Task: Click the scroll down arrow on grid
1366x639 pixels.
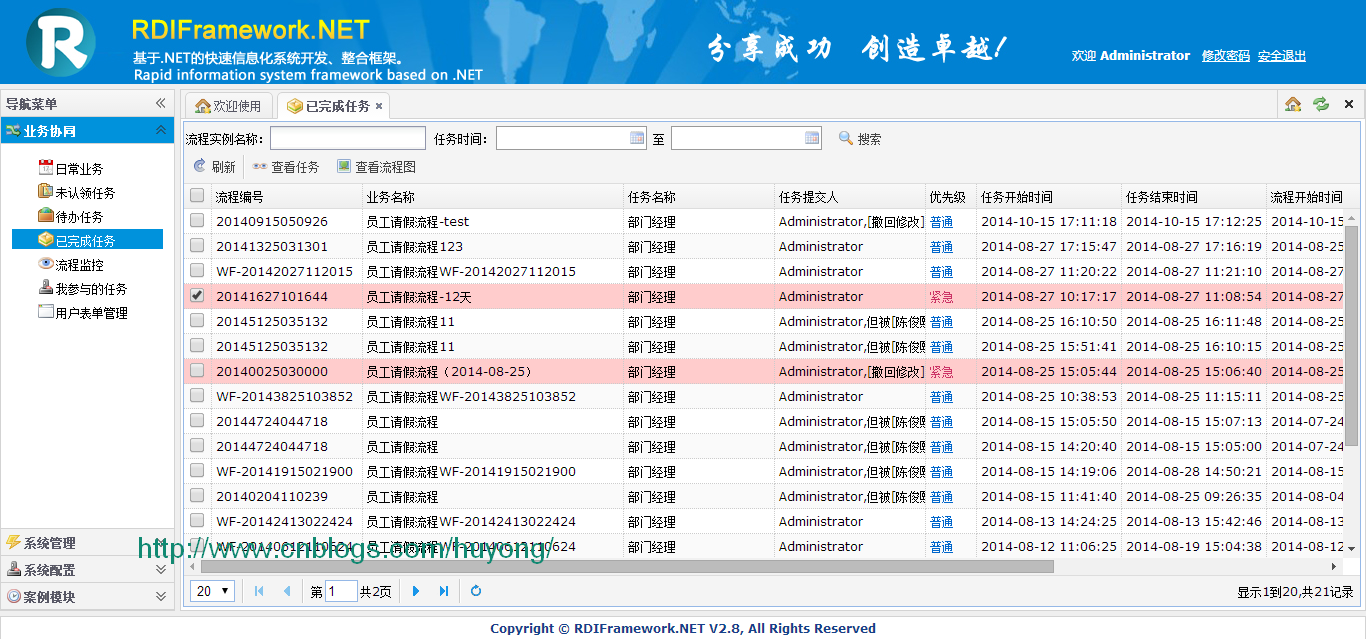Action: pyautogui.click(x=1351, y=548)
